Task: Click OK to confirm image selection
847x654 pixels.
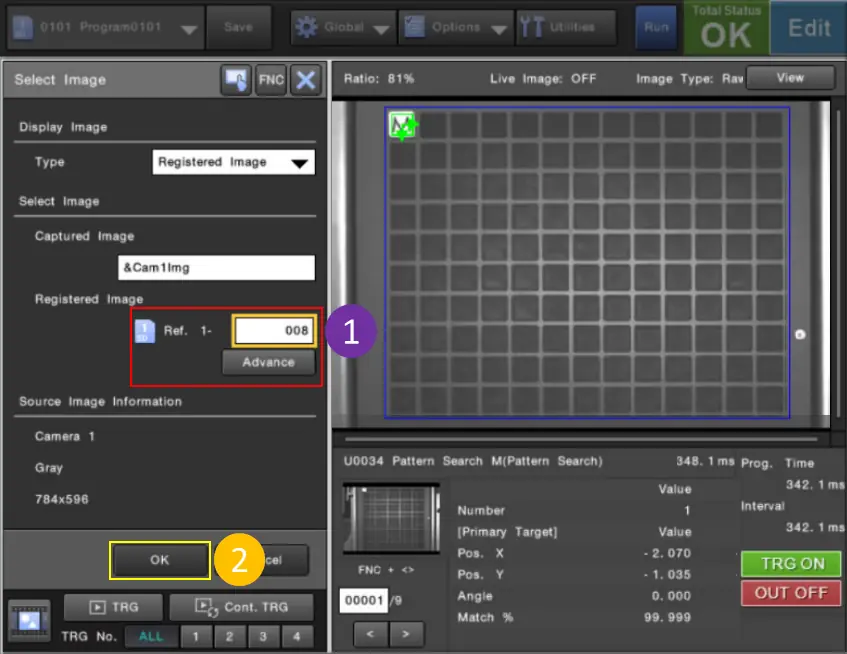Action: (160, 560)
